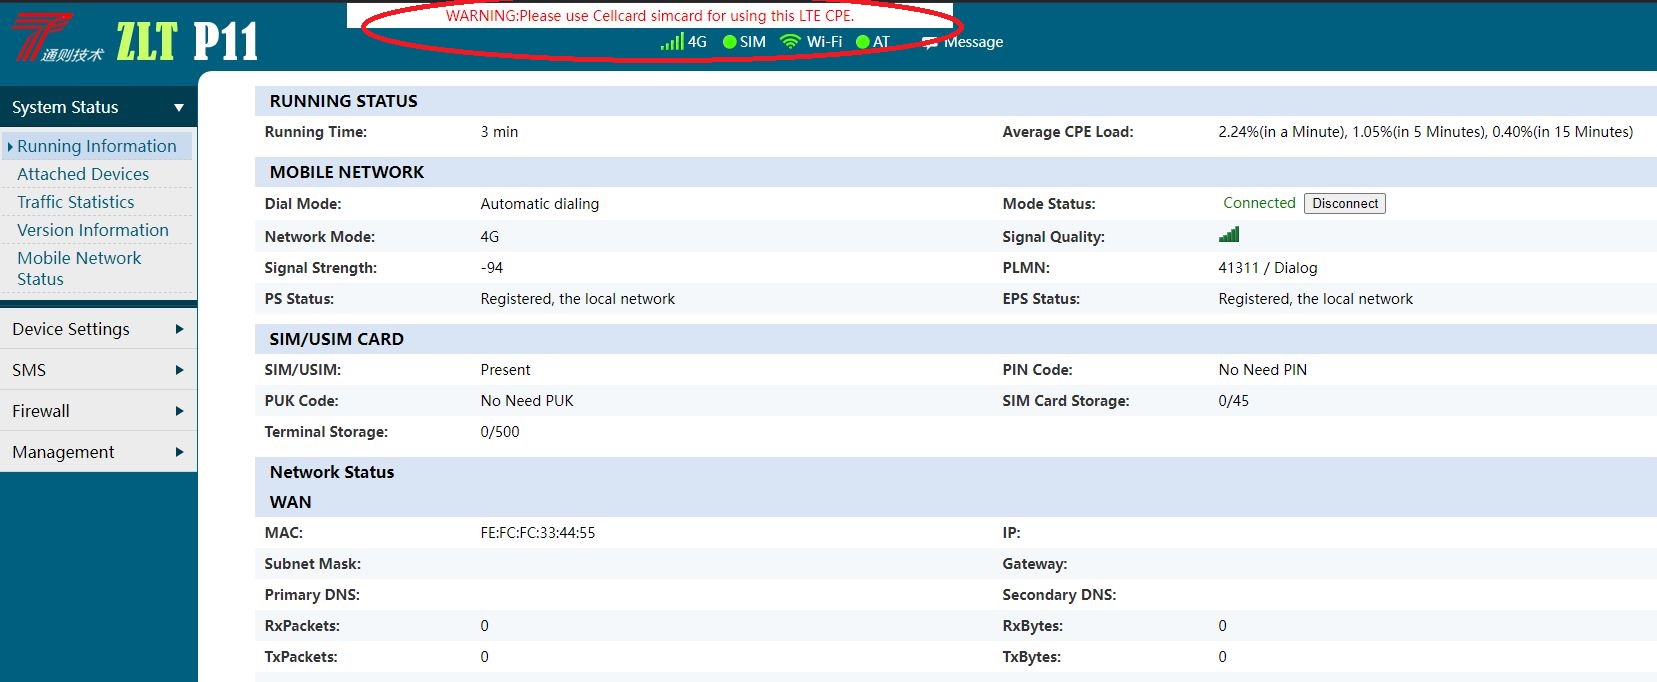Click the 'PIN Code:' label
This screenshot has width=1657, height=682.
(x=1037, y=370)
